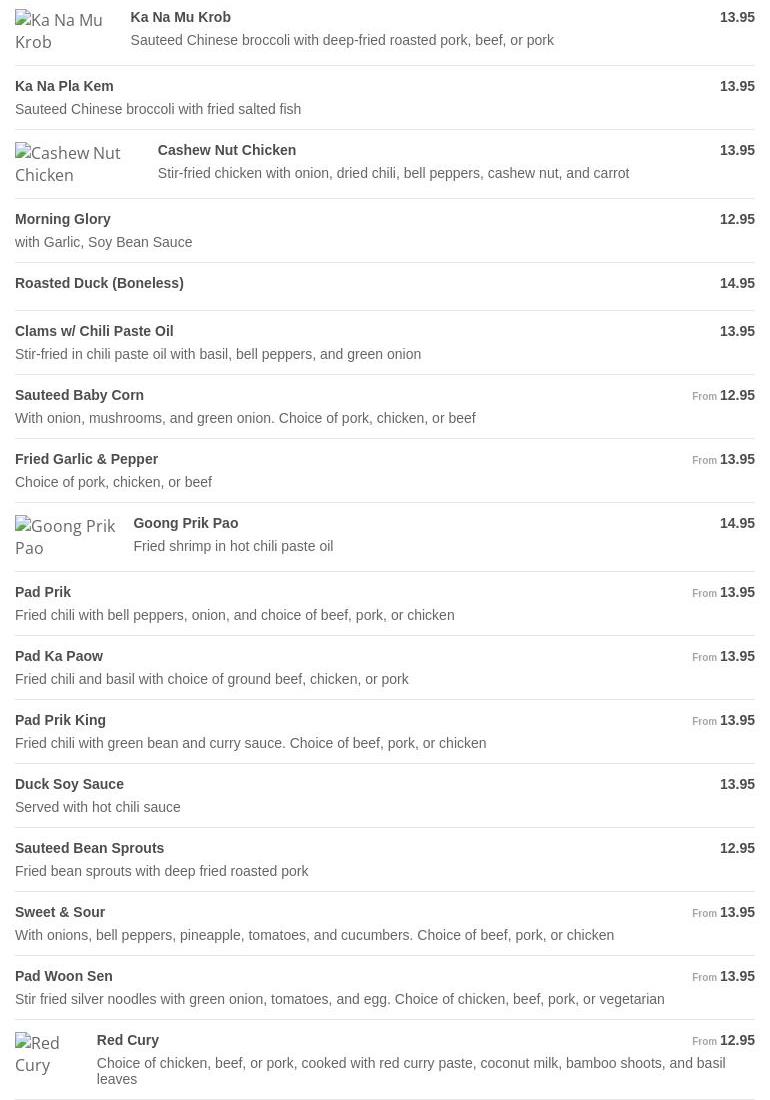The height and width of the screenshot is (1100, 770).
Task: Click the Cashew Nut Chicken thumbnail image
Action: click(x=74, y=164)
